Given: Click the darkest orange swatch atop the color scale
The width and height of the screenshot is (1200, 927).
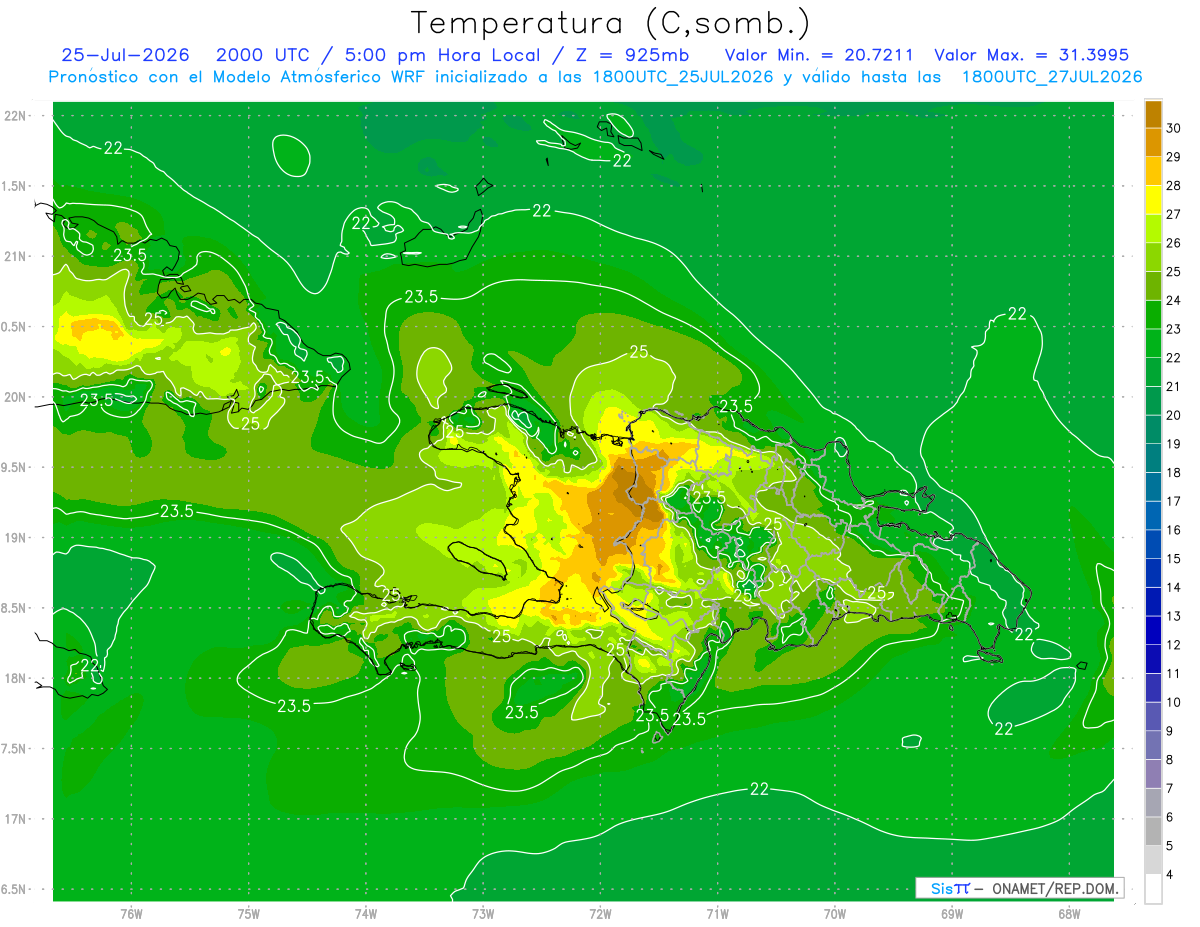Looking at the screenshot, I should 1153,114.
